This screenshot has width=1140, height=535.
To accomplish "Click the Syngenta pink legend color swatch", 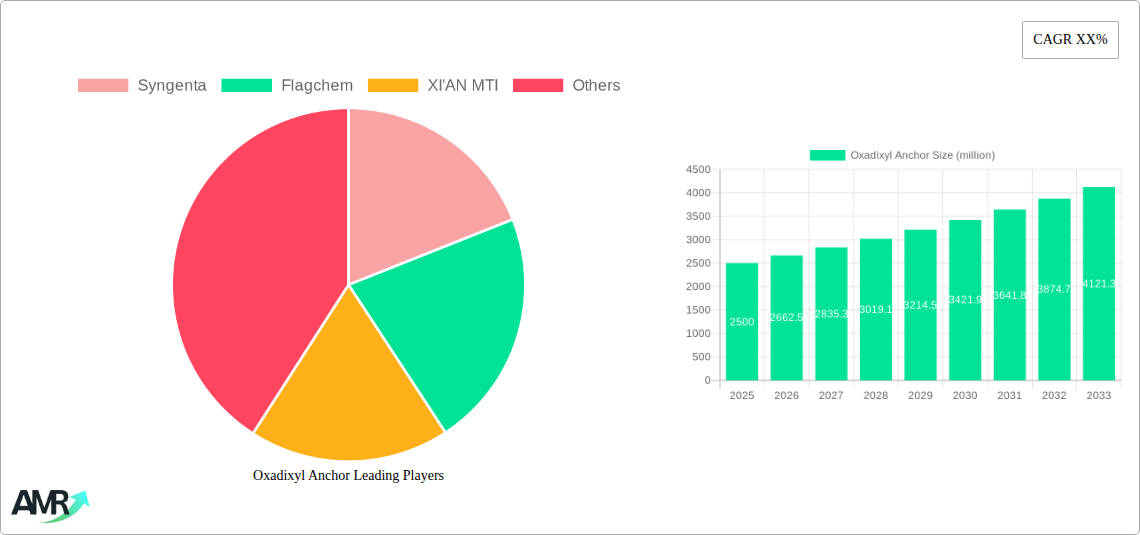I will tap(103, 86).
